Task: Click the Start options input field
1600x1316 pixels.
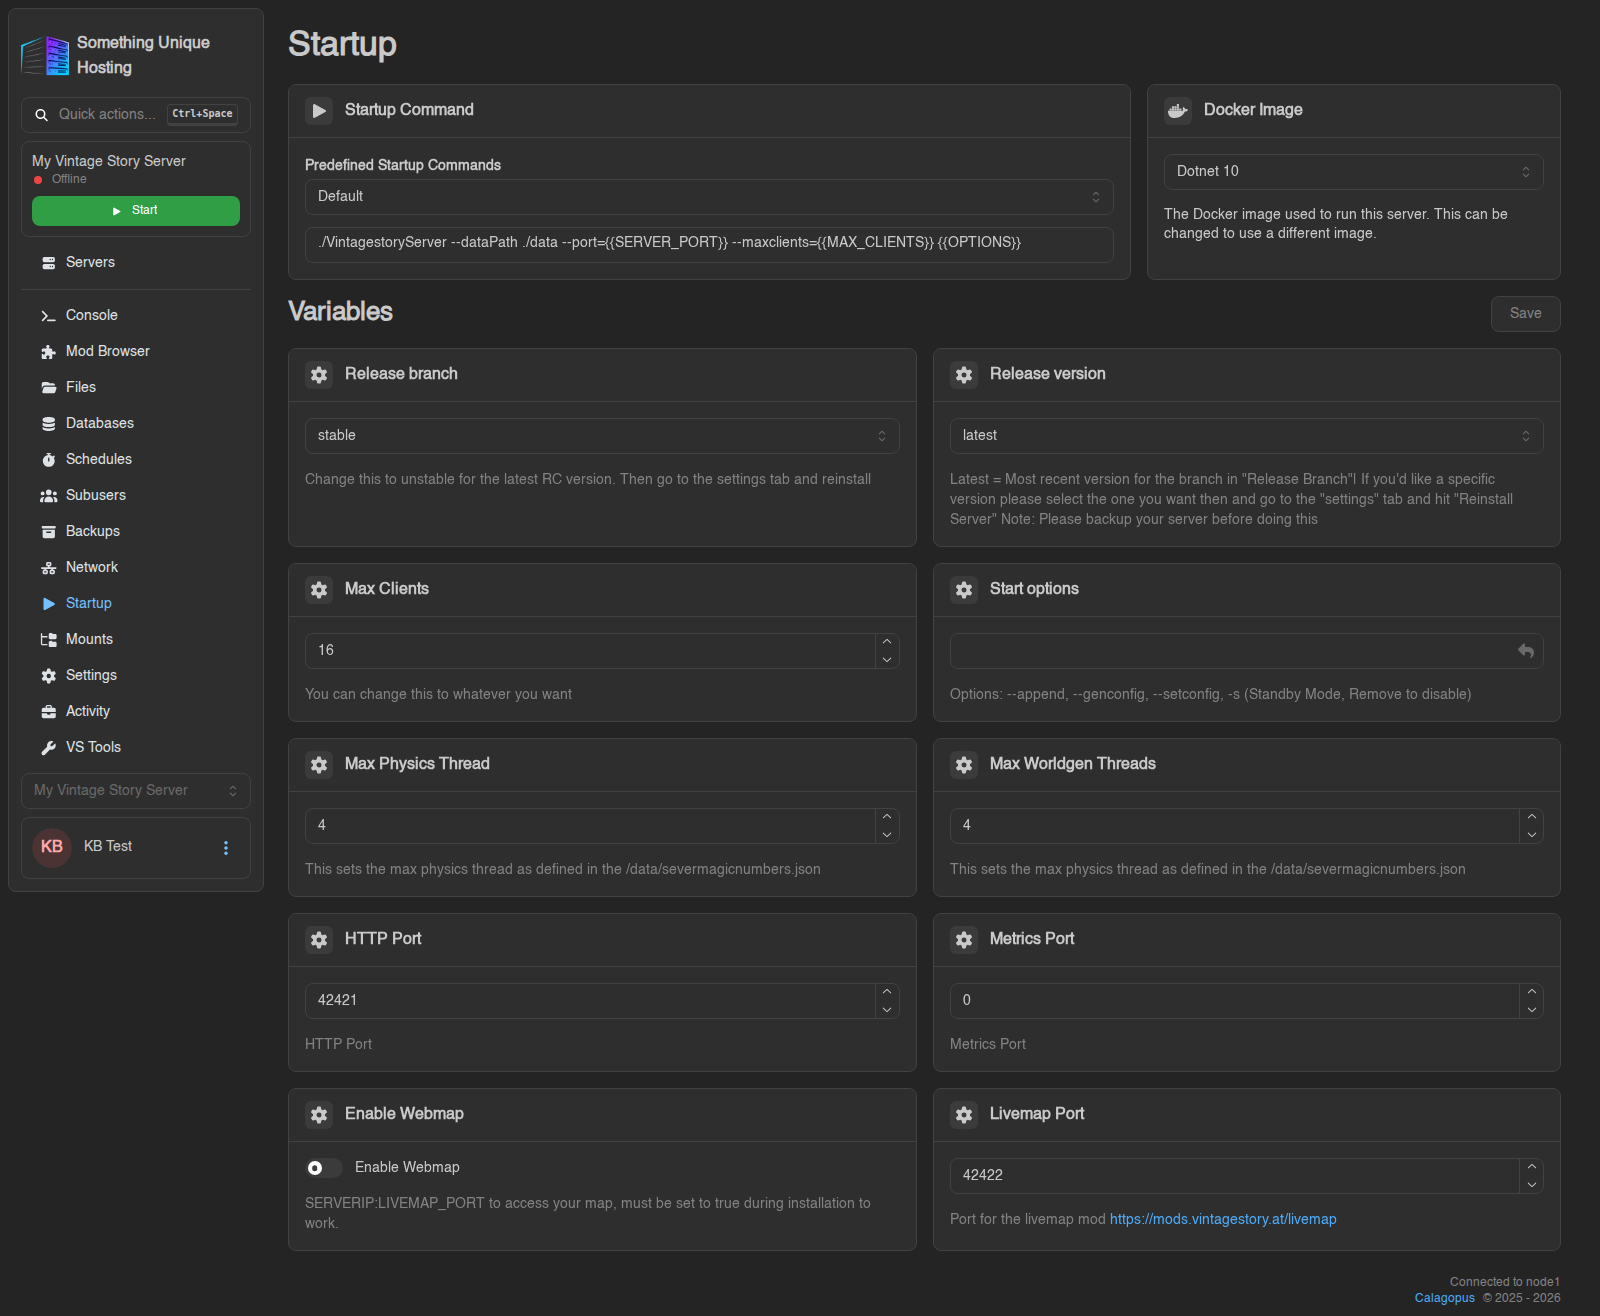Action: coord(1246,651)
